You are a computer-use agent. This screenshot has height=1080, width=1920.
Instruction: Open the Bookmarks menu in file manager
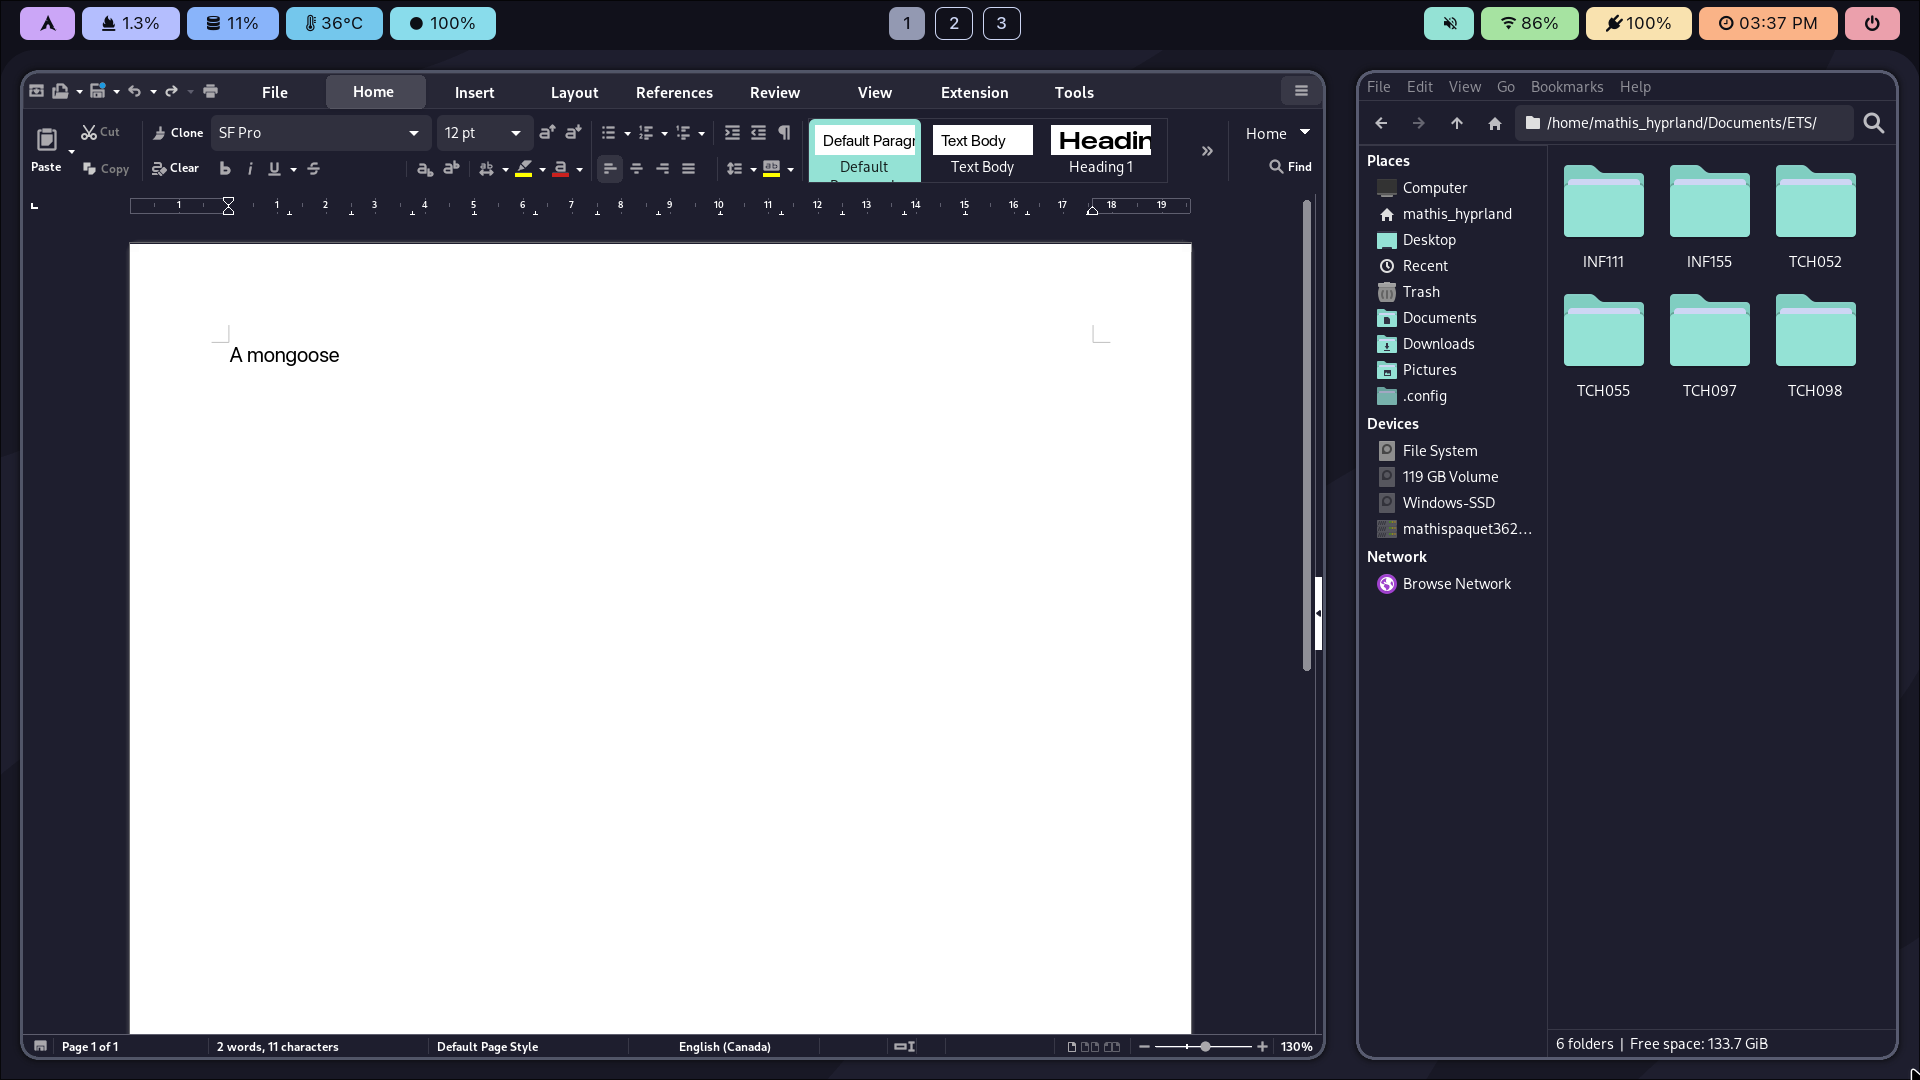point(1566,87)
